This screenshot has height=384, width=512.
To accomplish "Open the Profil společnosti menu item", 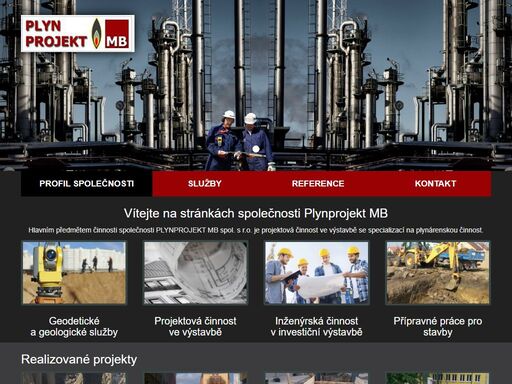I will pos(87,183).
